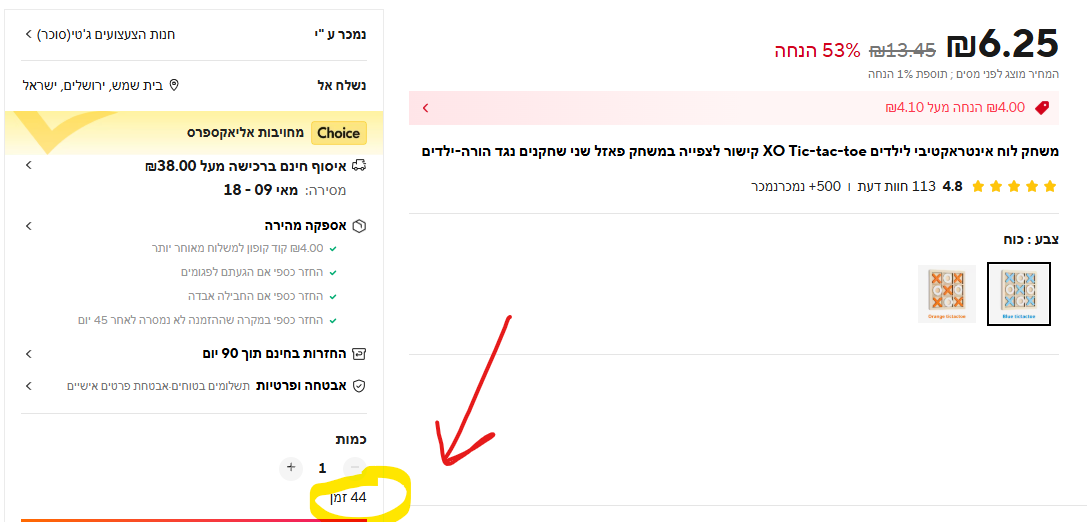Expand the free pickup over ₪38.00 details
Viewport: 1087px width, 530px height.
coord(28,166)
